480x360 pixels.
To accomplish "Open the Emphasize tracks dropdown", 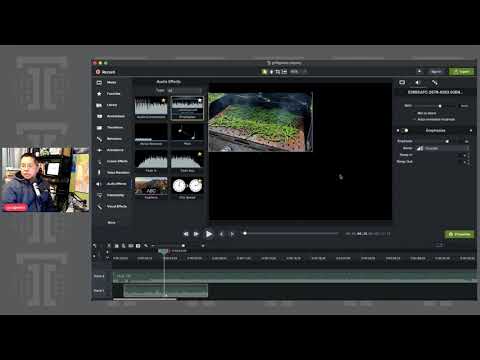I will click(x=444, y=148).
